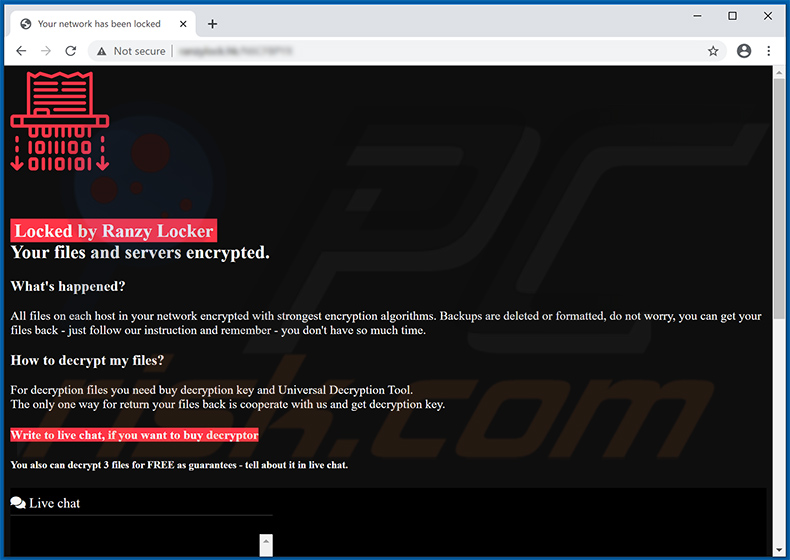
Task: Close the browser window
Action: click(768, 16)
